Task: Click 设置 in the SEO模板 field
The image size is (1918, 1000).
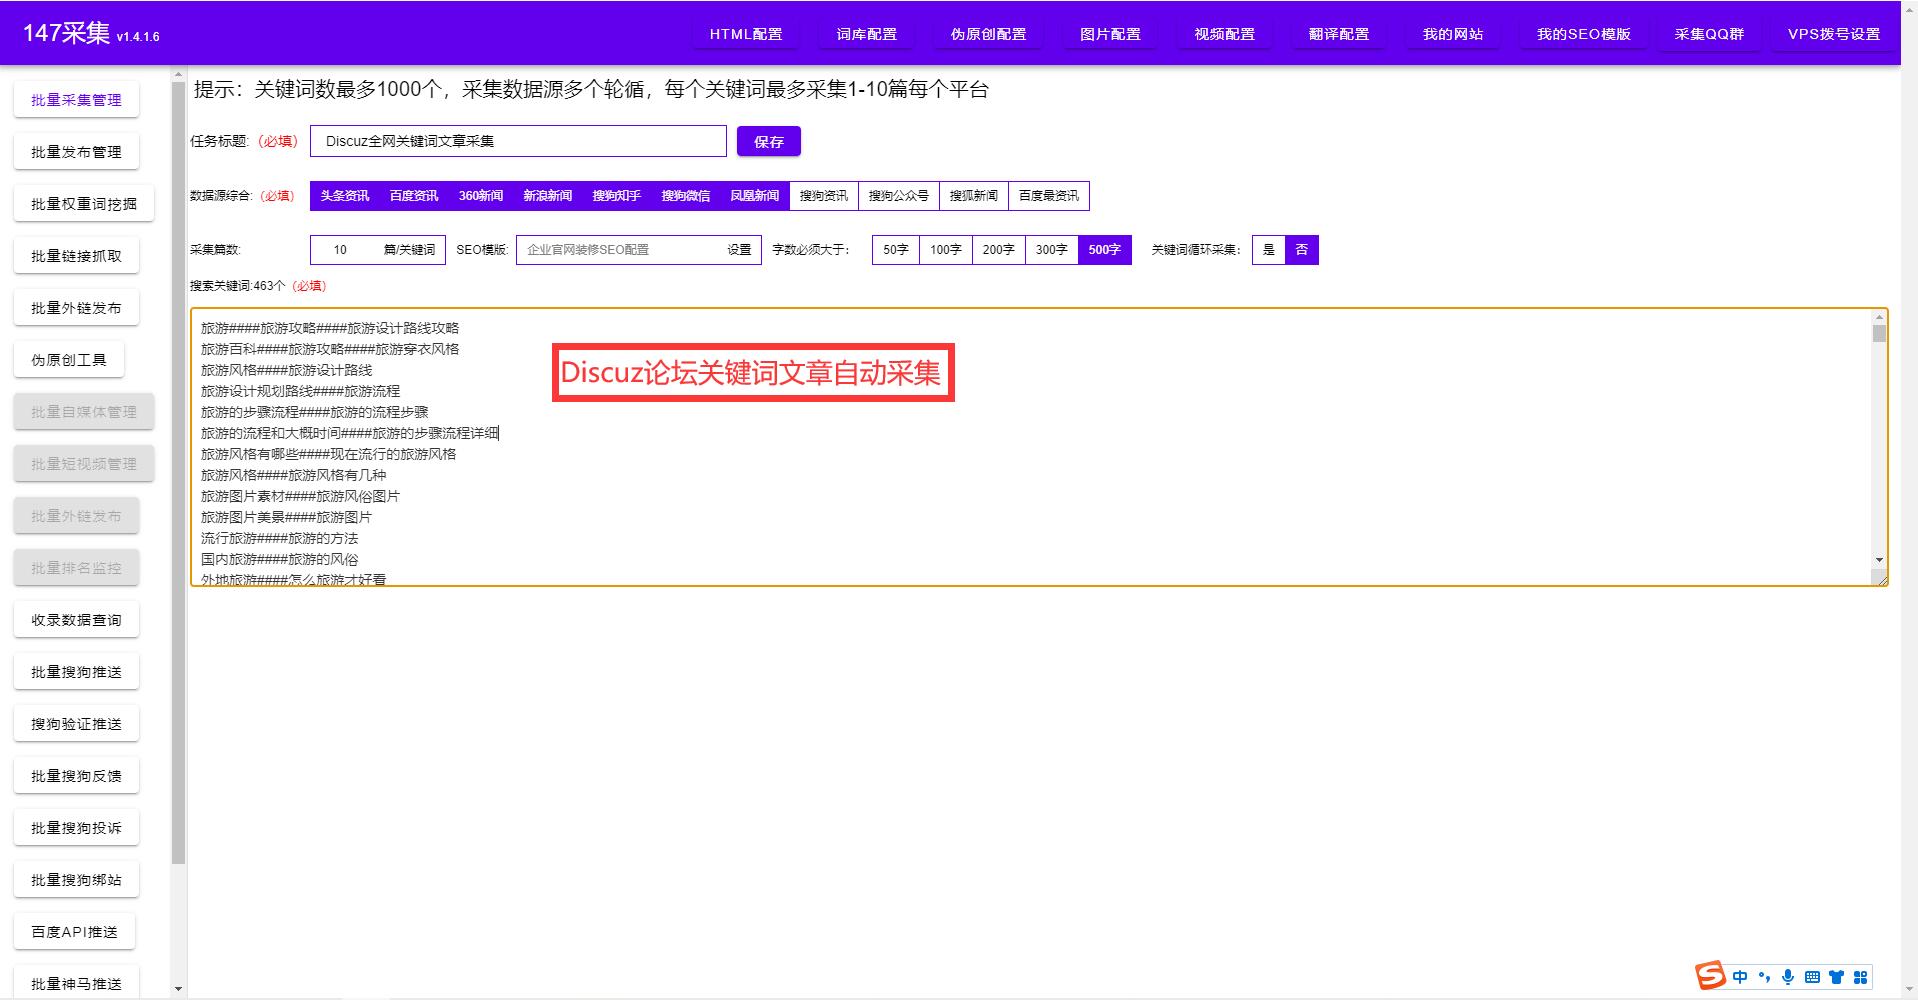Action: 739,250
